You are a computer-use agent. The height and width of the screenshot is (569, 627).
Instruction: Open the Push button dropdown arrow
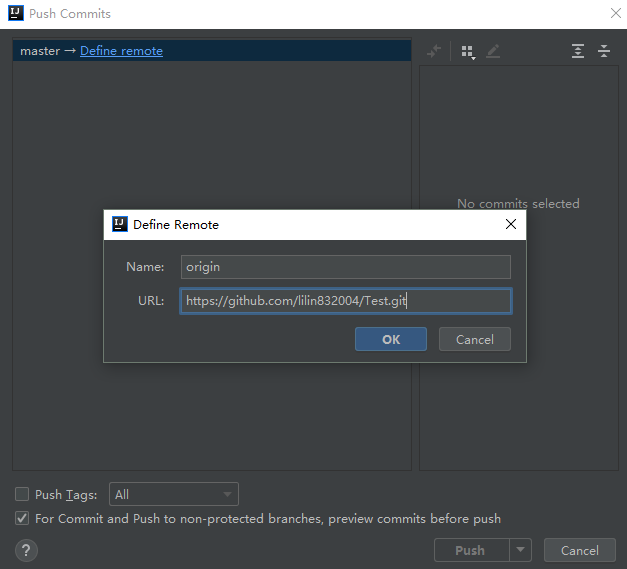(520, 550)
